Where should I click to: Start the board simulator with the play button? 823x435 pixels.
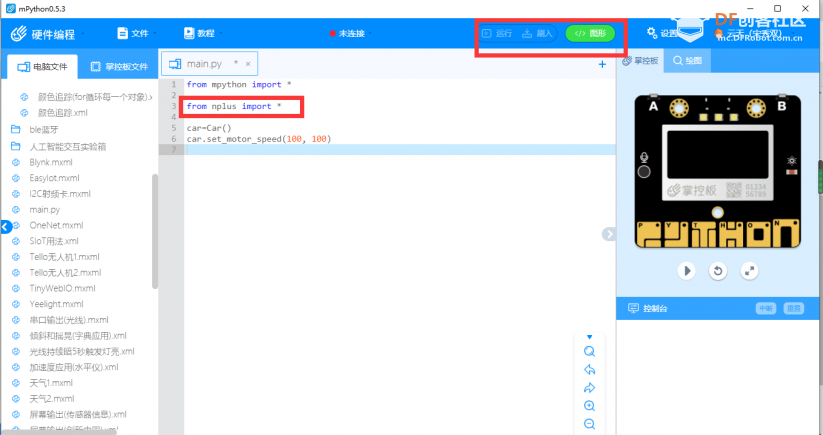[687, 271]
